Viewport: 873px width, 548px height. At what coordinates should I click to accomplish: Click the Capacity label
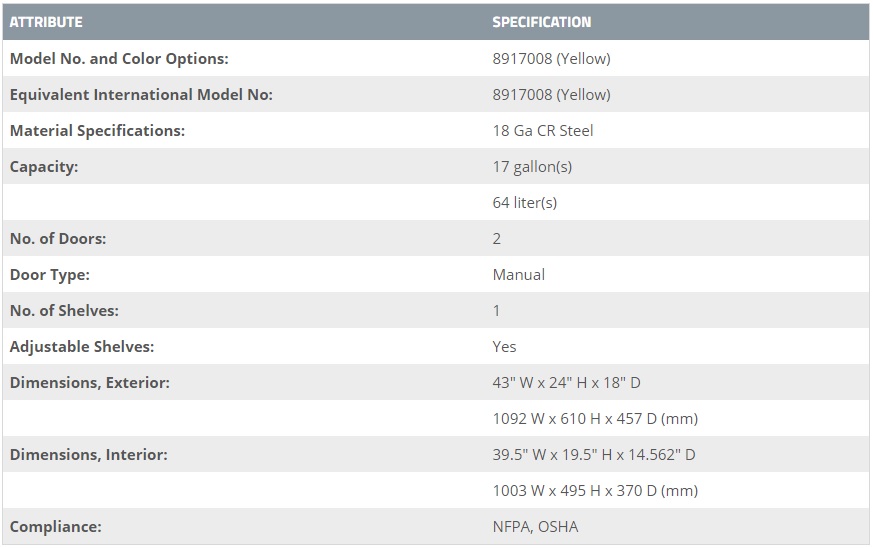44,166
